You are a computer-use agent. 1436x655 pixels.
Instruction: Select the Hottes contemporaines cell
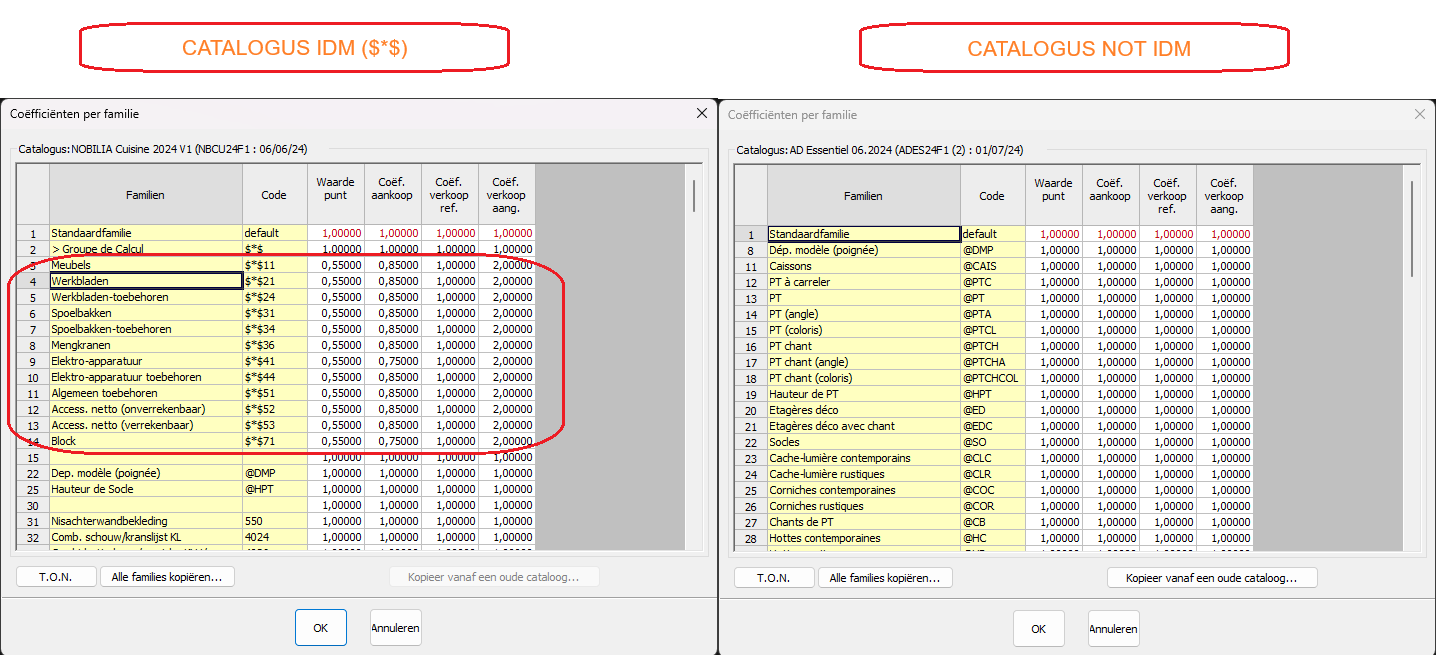coord(864,538)
